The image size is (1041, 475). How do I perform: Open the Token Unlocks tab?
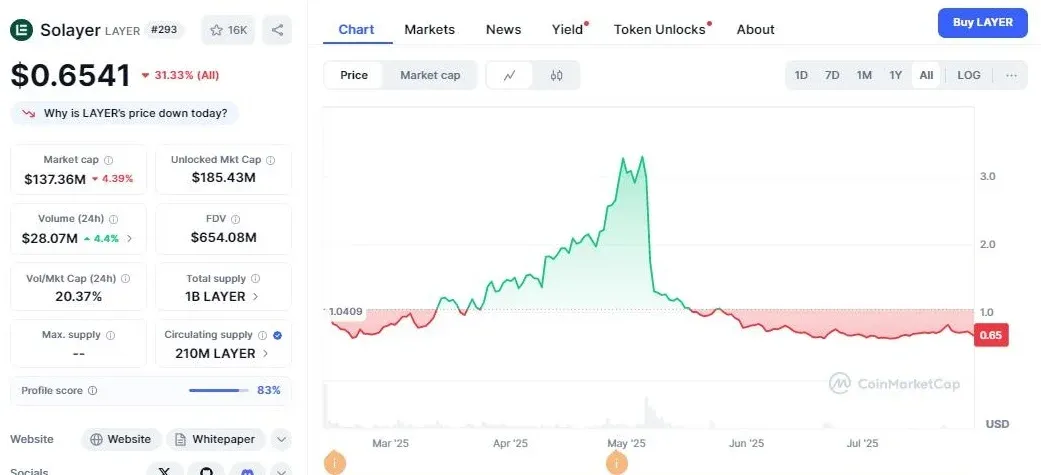pos(659,29)
